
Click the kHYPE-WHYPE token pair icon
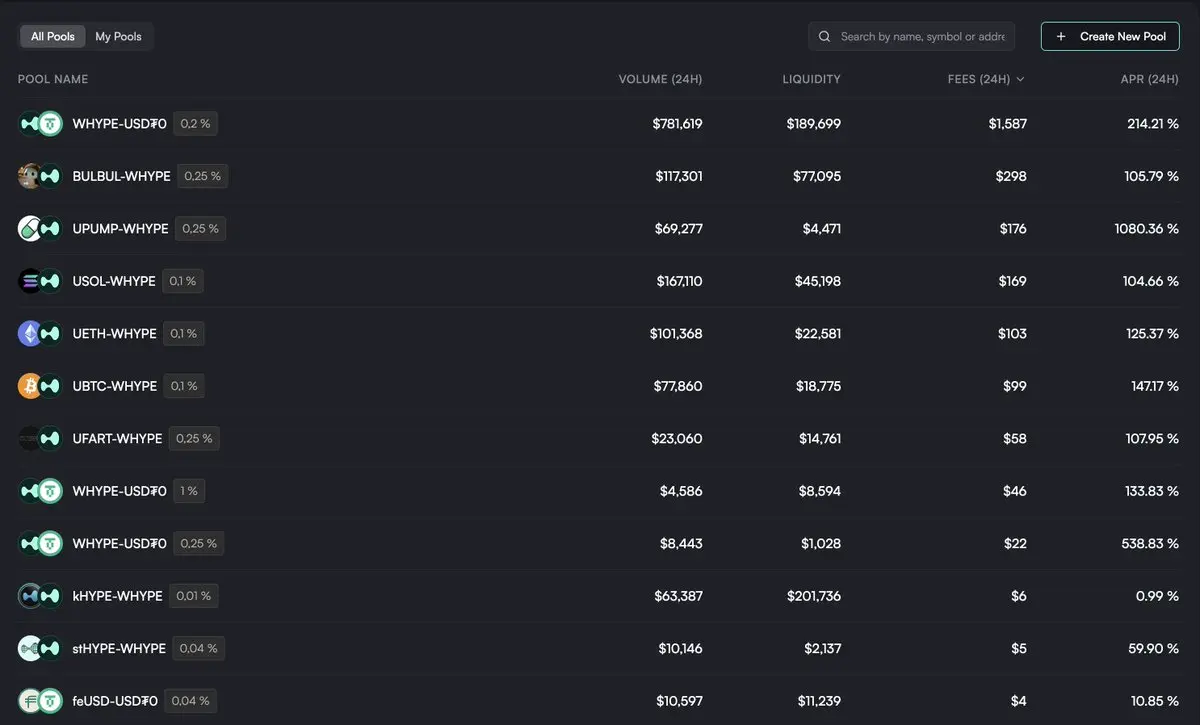40,596
